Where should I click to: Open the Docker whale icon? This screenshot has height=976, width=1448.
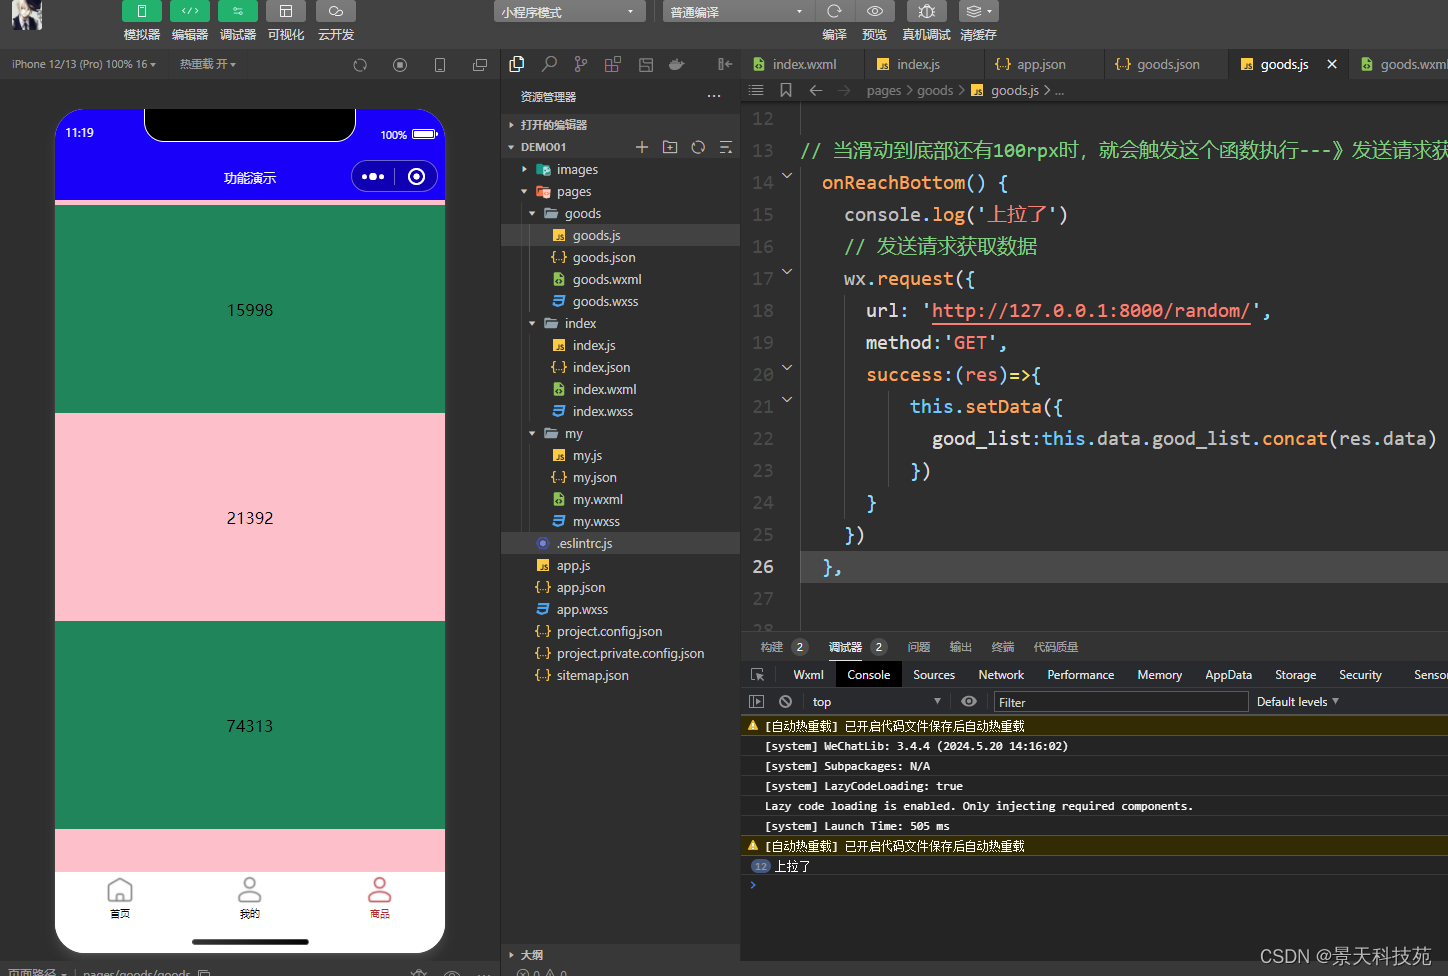click(x=677, y=64)
